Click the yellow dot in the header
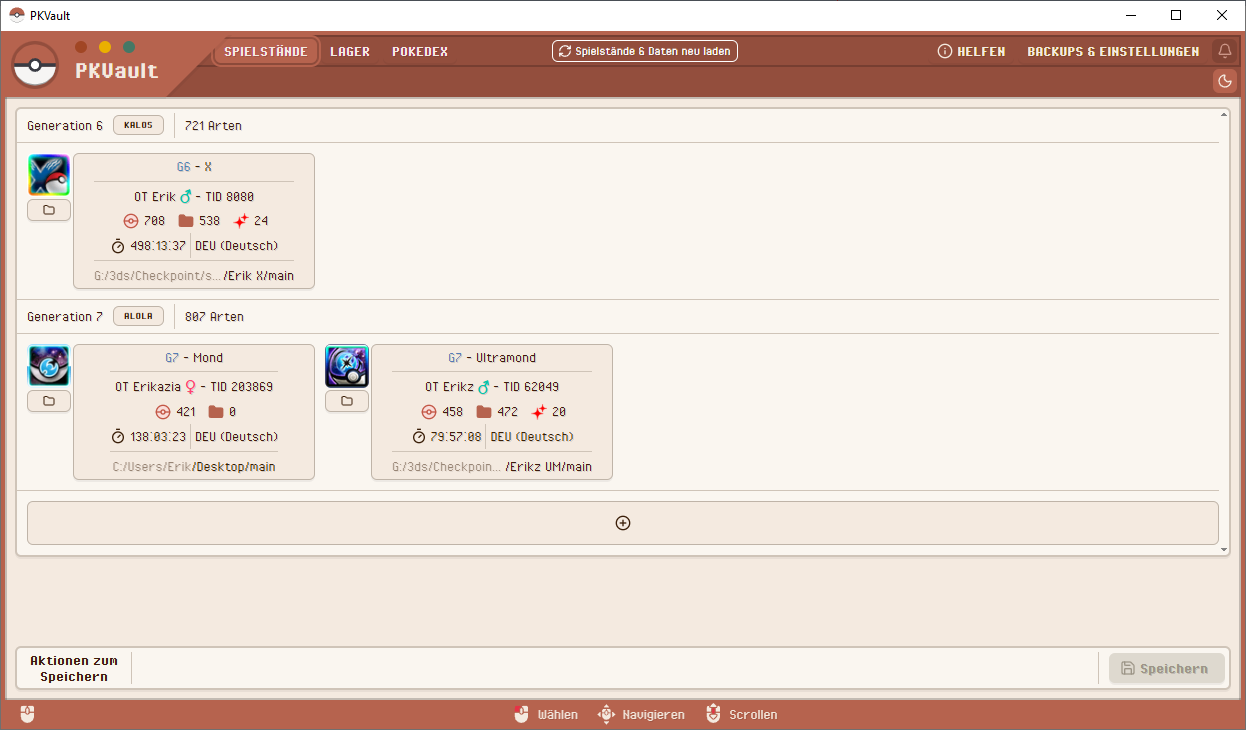The height and width of the screenshot is (730, 1246). pyautogui.click(x=105, y=47)
